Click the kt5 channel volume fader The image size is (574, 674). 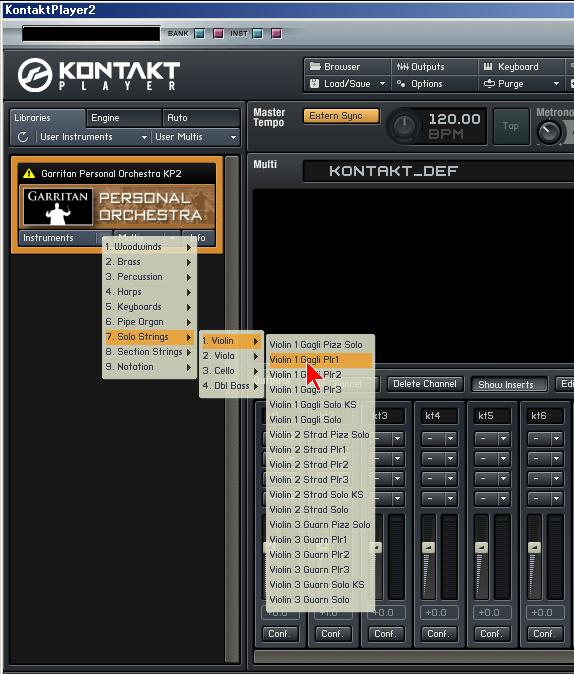pos(481,548)
